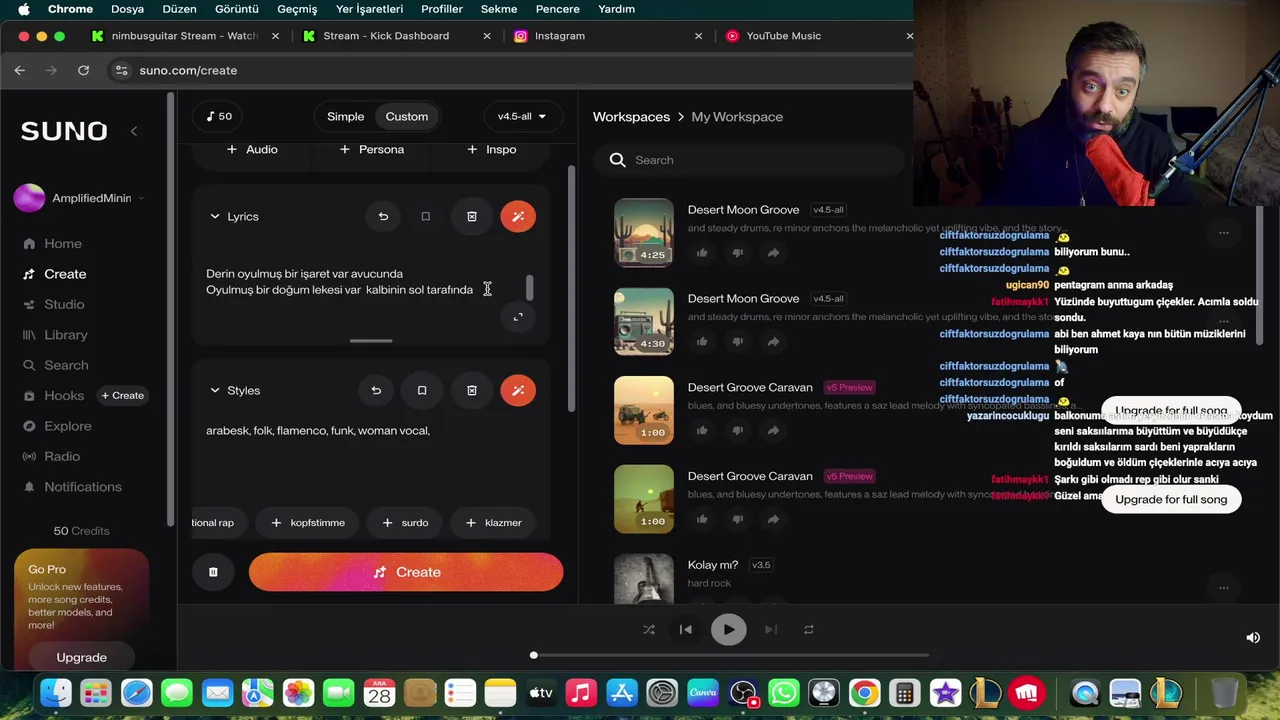Open Dosya menu in menu bar
Screen dimensions: 1280x720
tap(127, 9)
